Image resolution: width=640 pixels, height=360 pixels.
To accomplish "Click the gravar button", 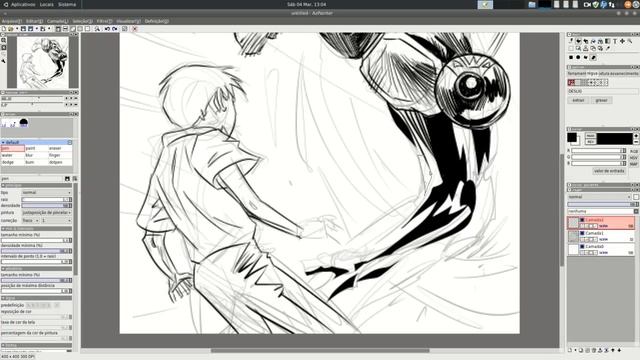I will click(x=601, y=100).
